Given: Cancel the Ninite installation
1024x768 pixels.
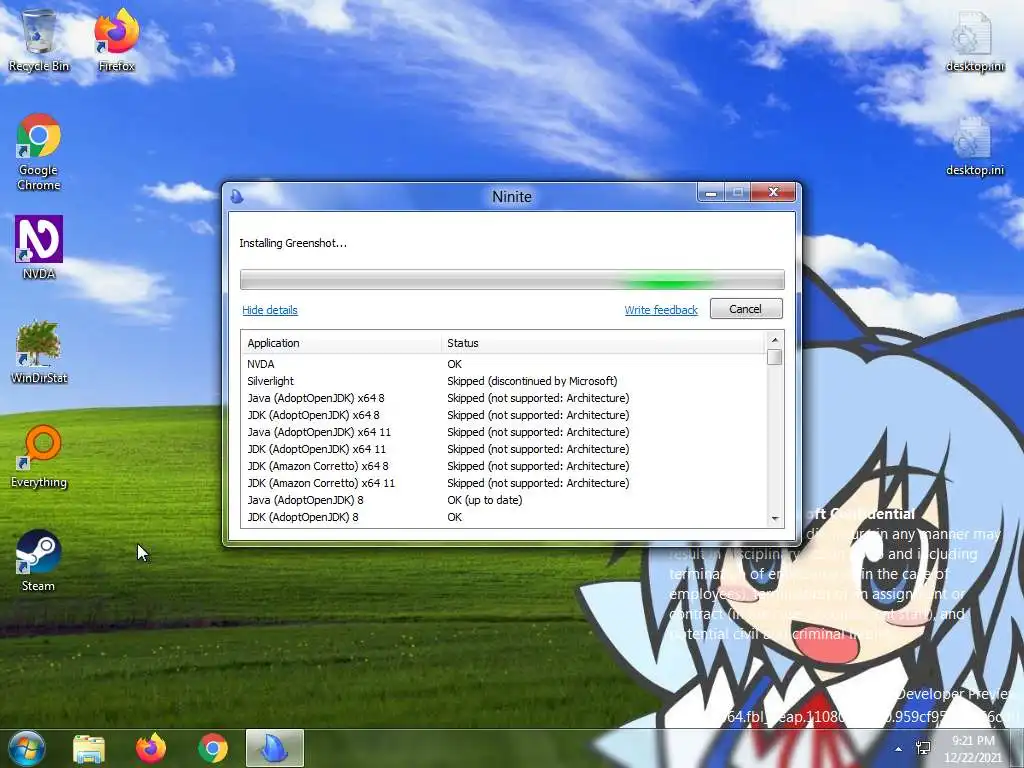Looking at the screenshot, I should tap(746, 309).
